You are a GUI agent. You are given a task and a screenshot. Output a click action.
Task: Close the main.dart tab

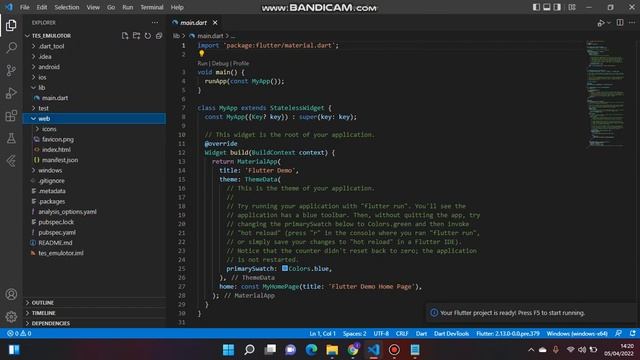pos(215,23)
